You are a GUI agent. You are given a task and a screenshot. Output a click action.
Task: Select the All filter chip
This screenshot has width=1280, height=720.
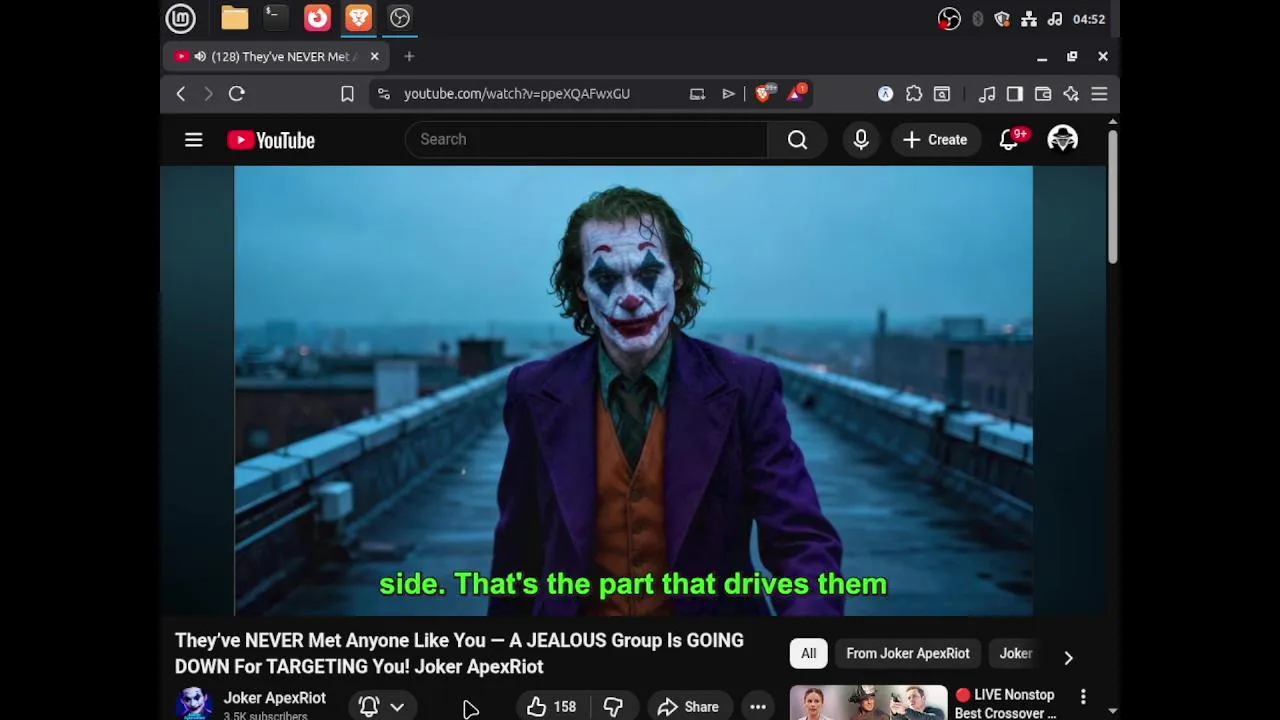[808, 653]
